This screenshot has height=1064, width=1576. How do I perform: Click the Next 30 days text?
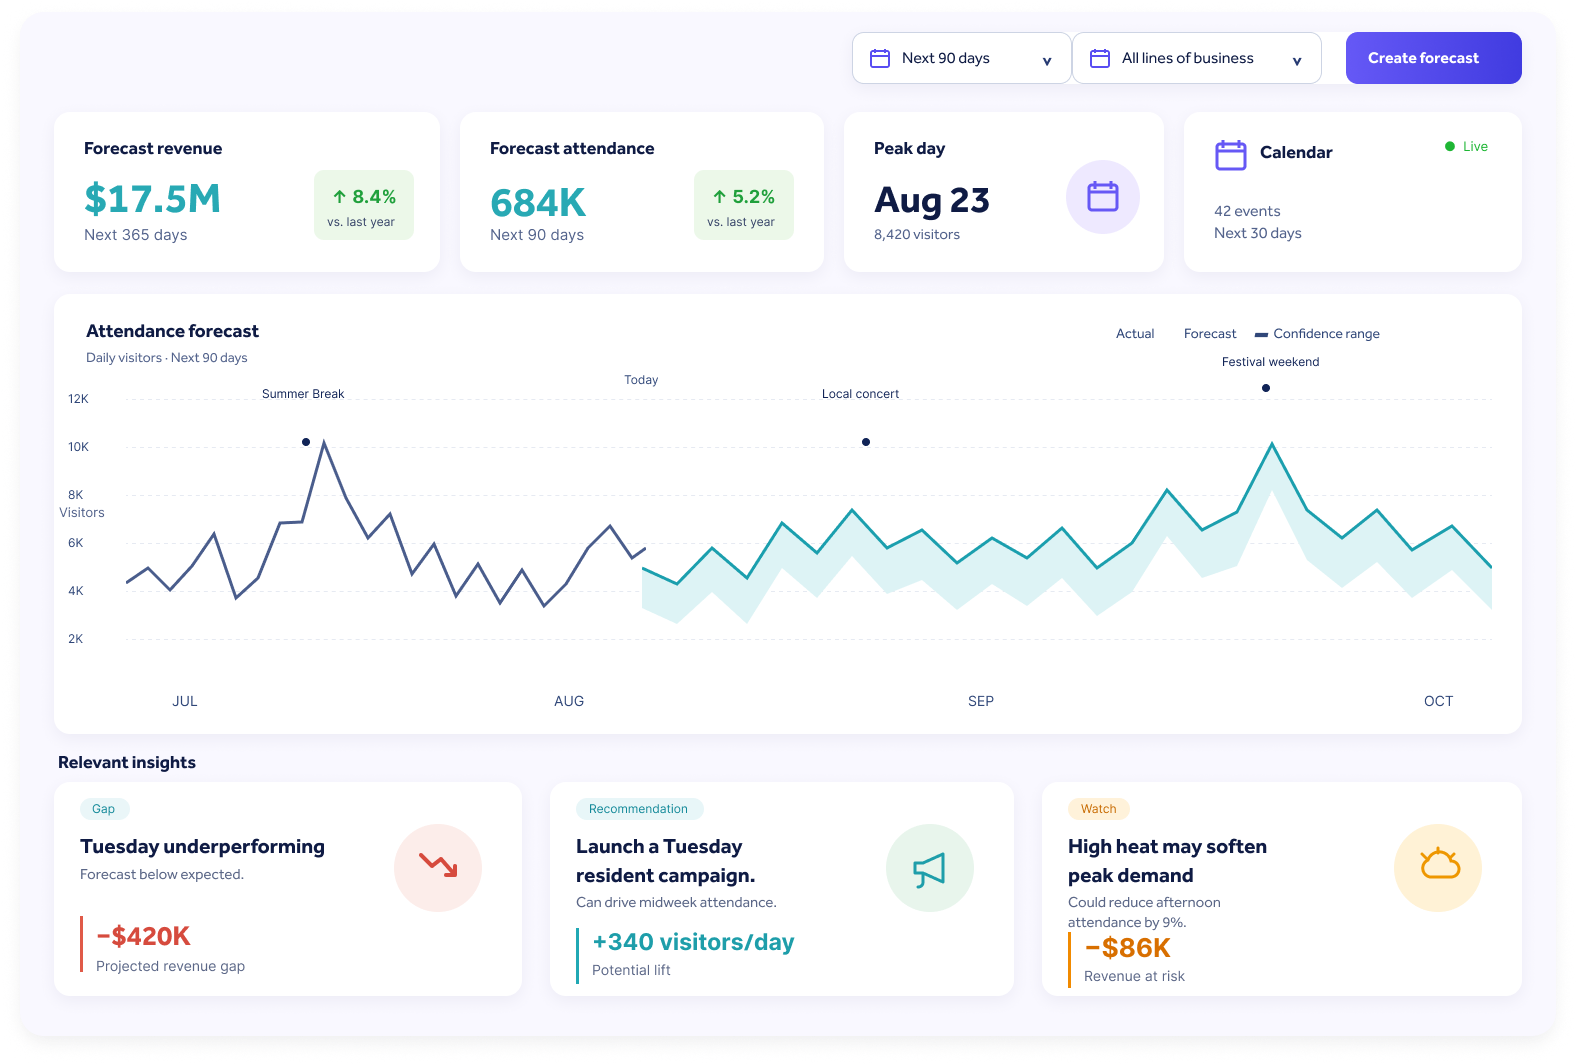(x=1258, y=233)
